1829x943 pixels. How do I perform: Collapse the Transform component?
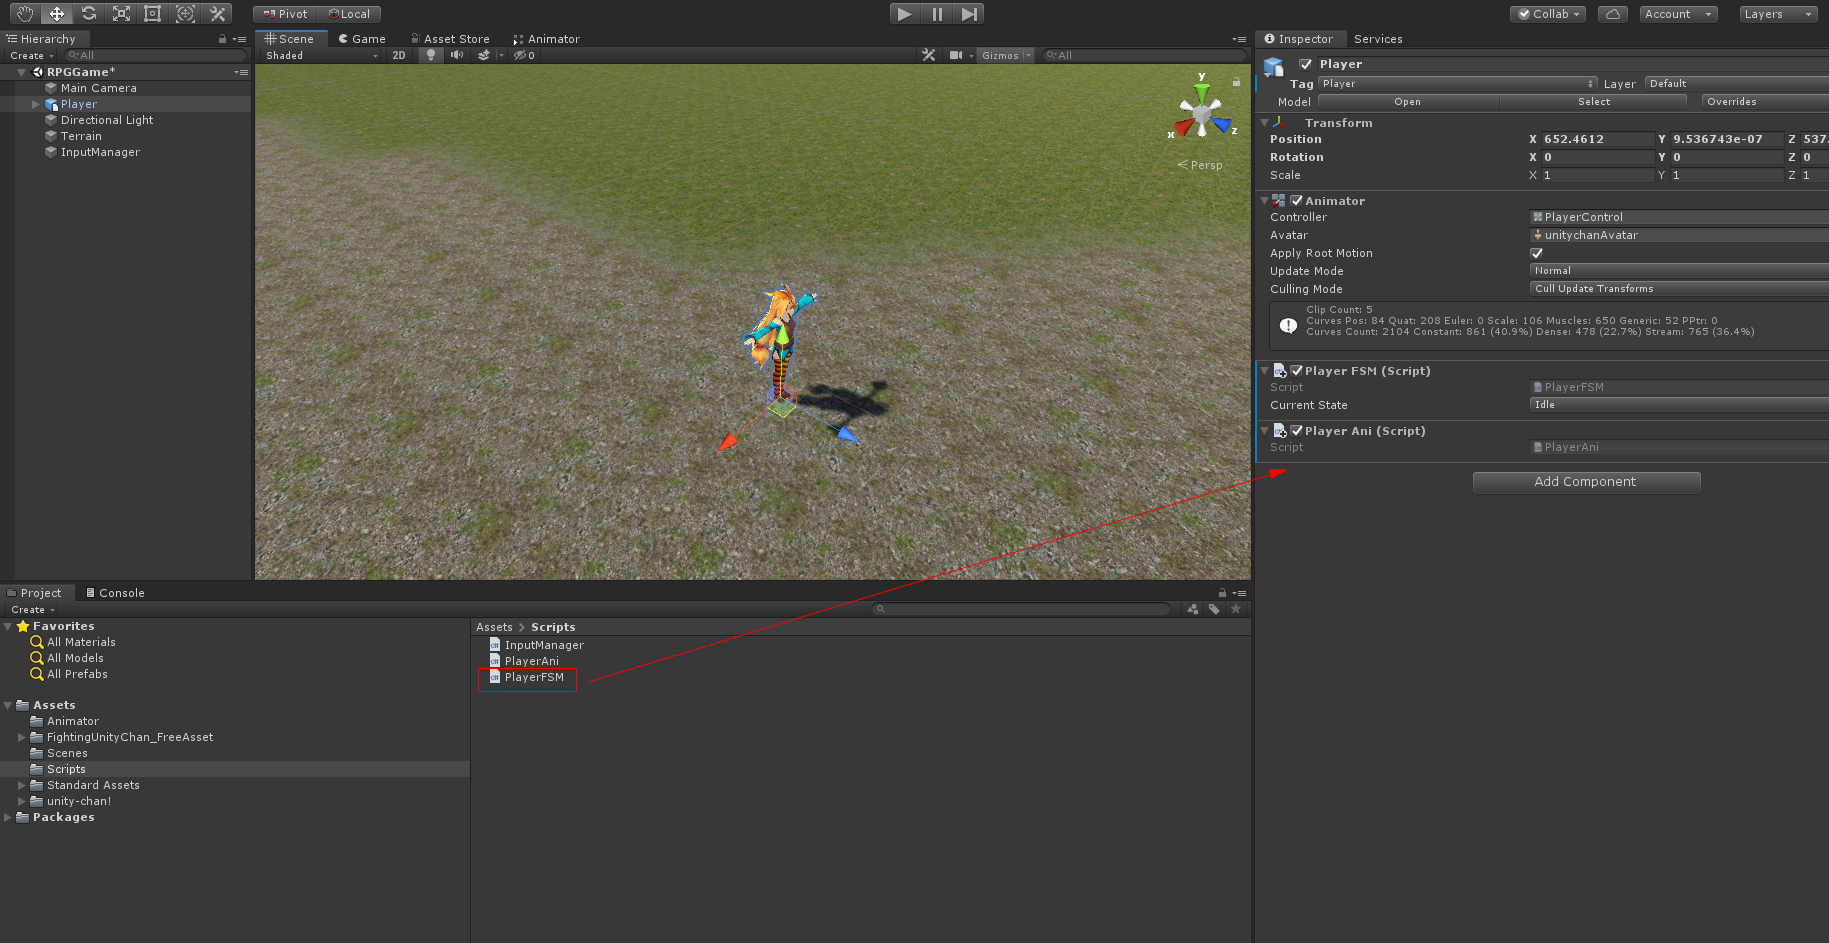tap(1264, 122)
